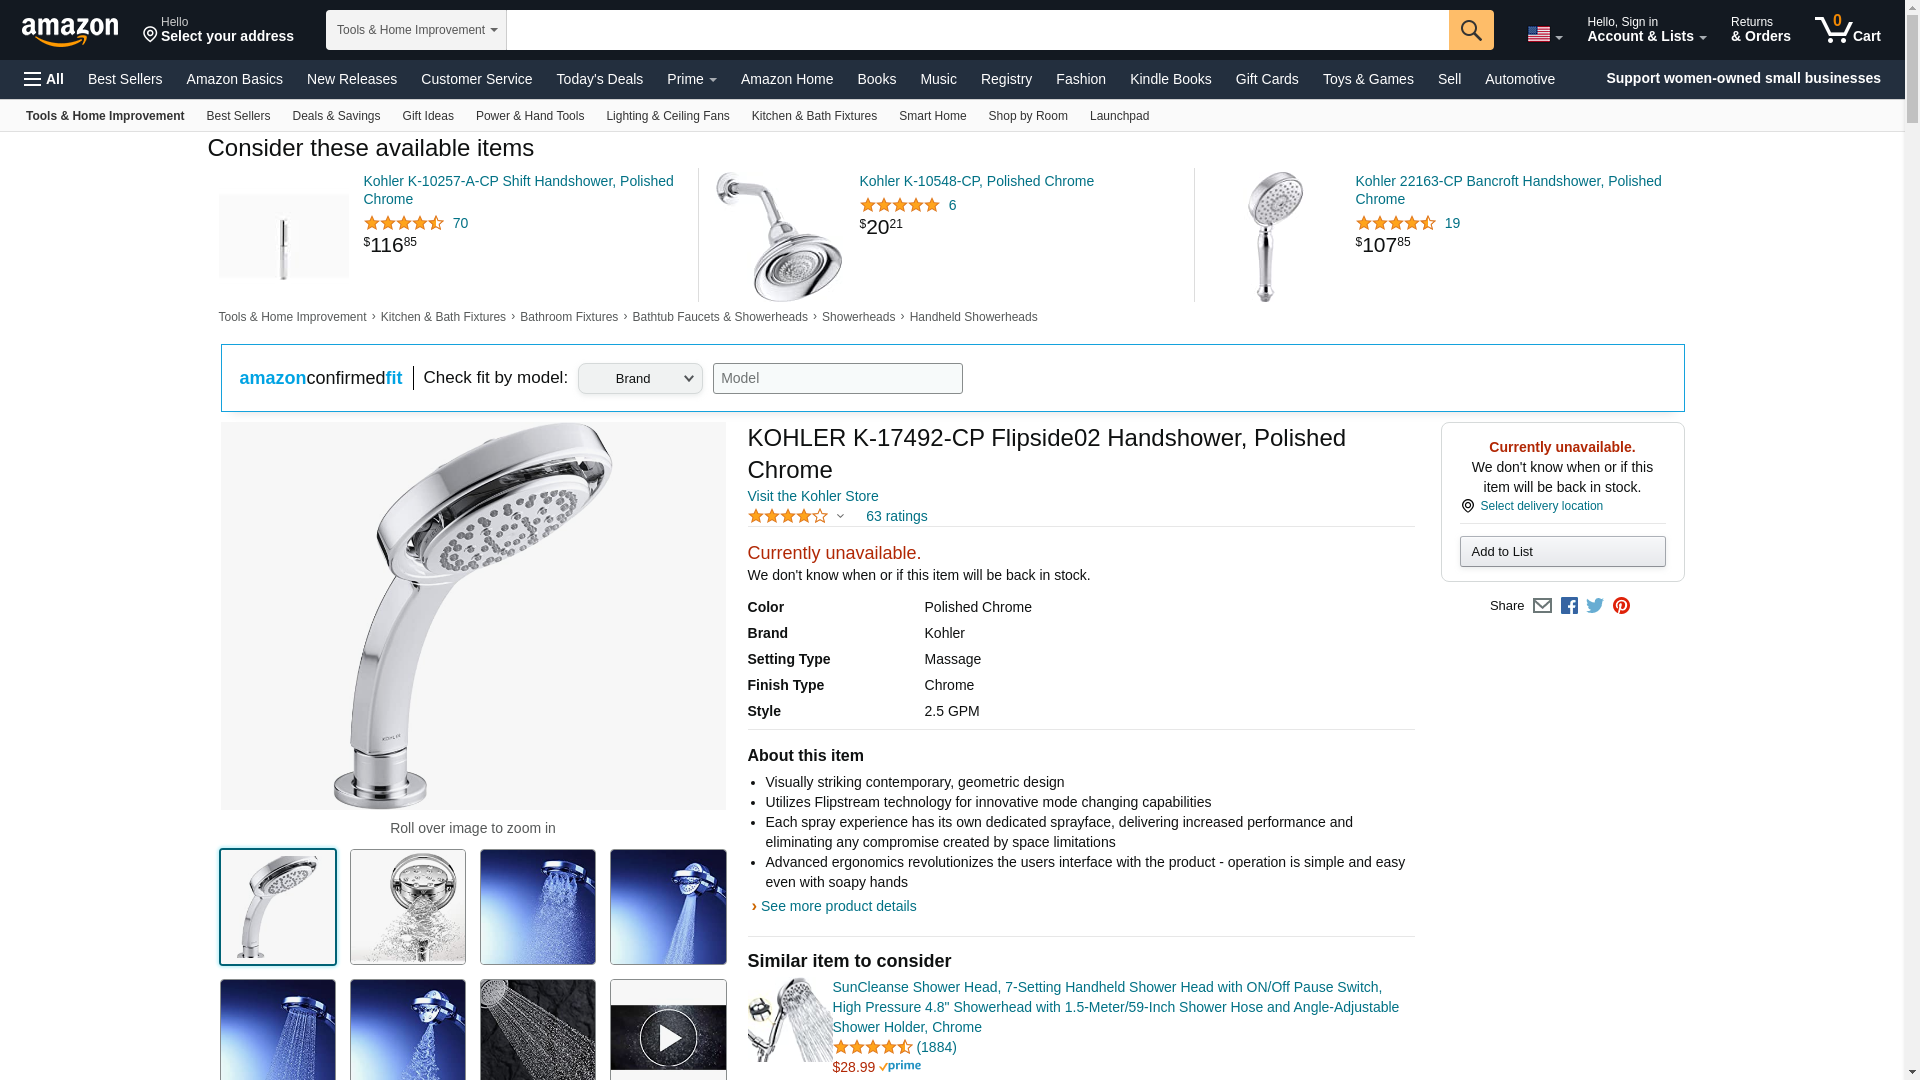Share product on Twitter
The image size is (1920, 1080).
pyautogui.click(x=1595, y=606)
